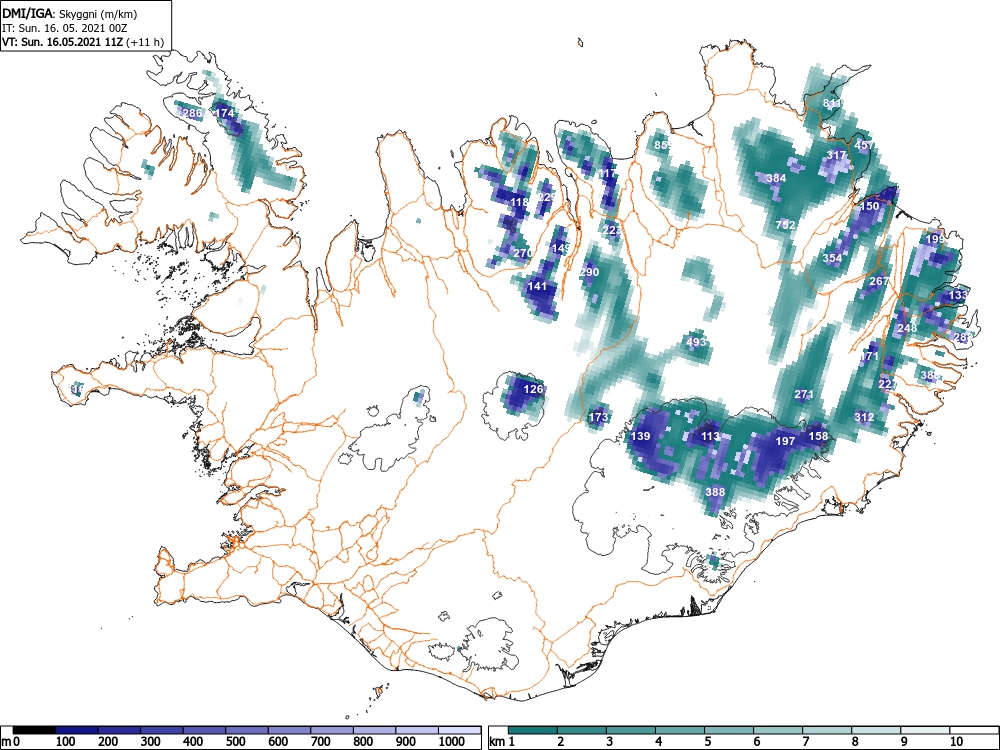Click the '700' label on metre scale
The height and width of the screenshot is (750, 1000).
[x=321, y=742]
